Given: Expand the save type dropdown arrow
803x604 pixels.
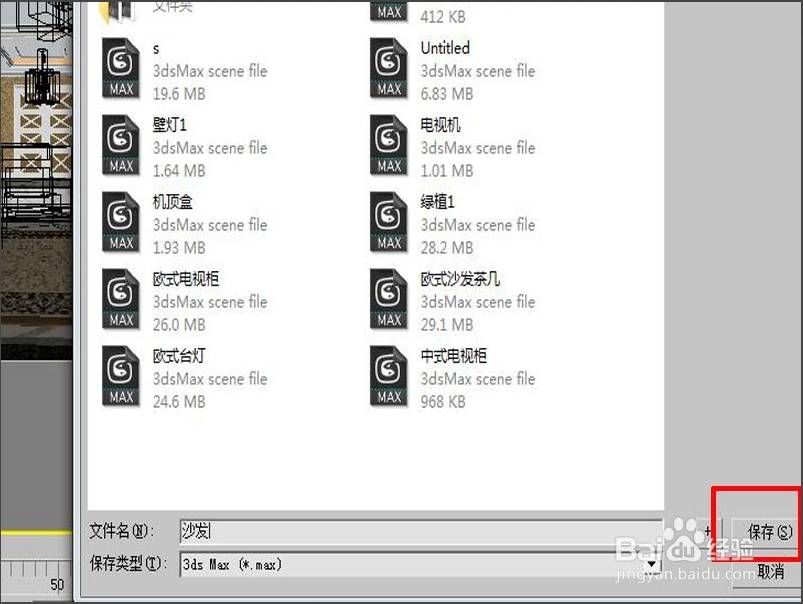Looking at the screenshot, I should [651, 565].
